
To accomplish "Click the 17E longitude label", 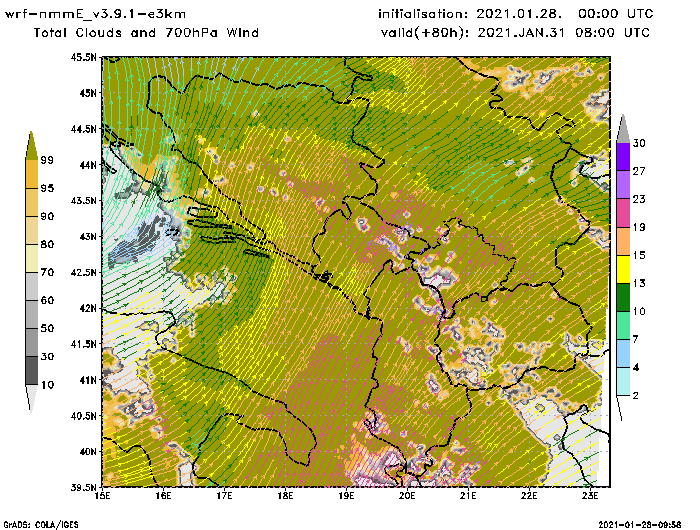I will click(224, 496).
